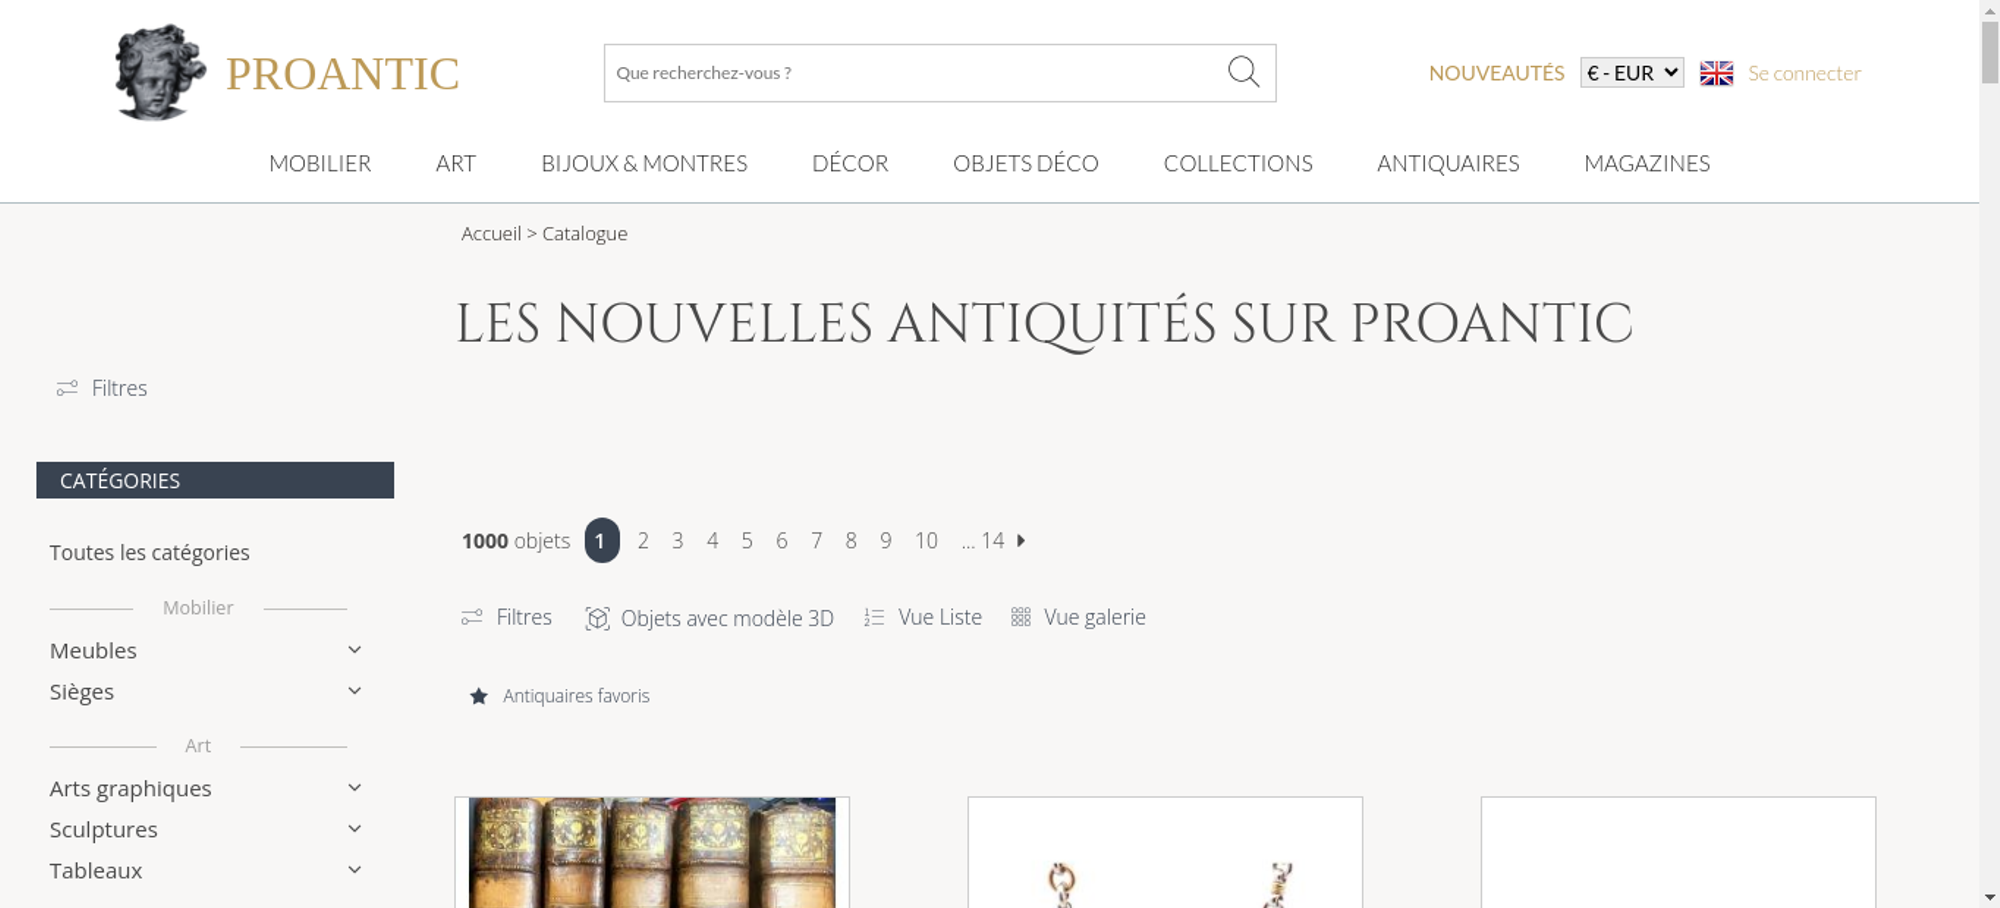This screenshot has height=908, width=2000.
Task: Open the EUR currency dropdown
Action: [1632, 73]
